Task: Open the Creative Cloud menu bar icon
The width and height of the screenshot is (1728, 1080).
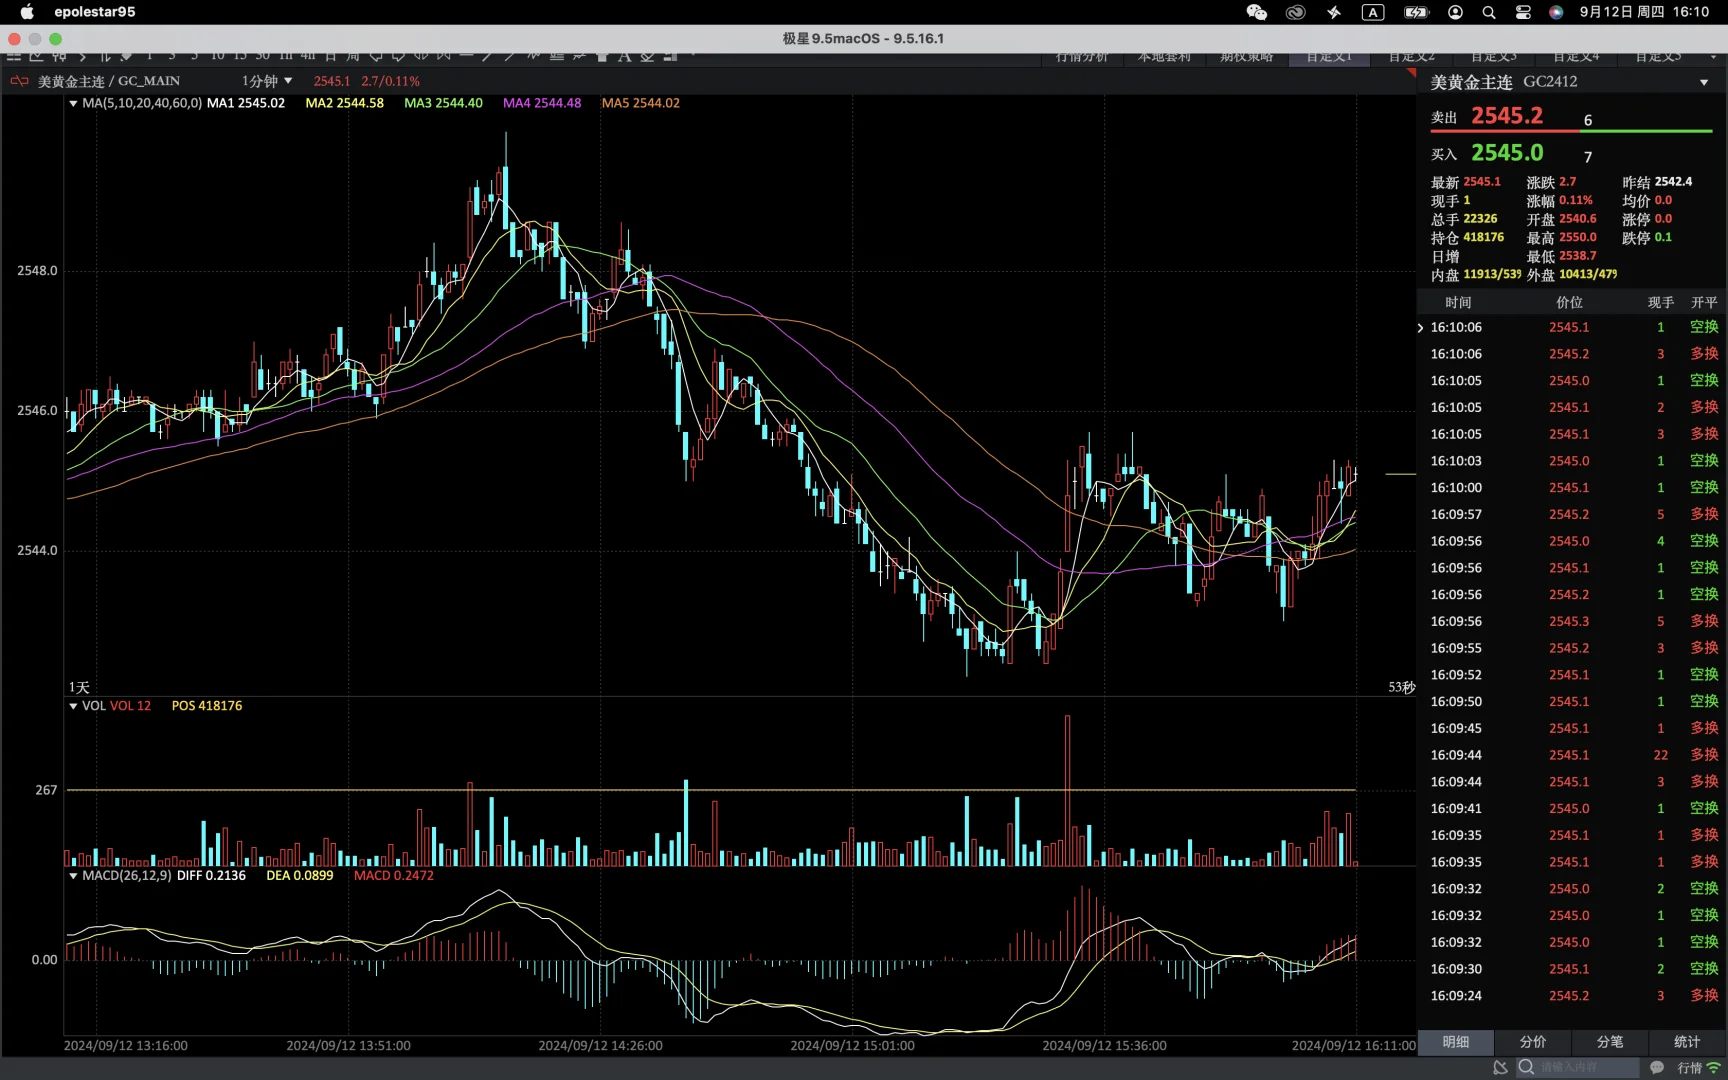Action: (x=1296, y=12)
